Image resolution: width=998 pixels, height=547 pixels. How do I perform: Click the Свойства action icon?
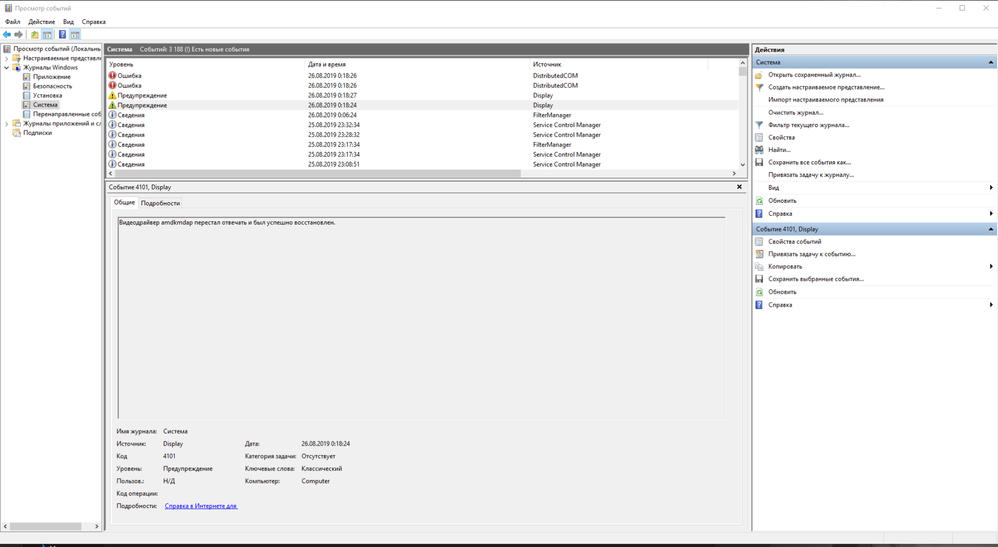pos(759,138)
